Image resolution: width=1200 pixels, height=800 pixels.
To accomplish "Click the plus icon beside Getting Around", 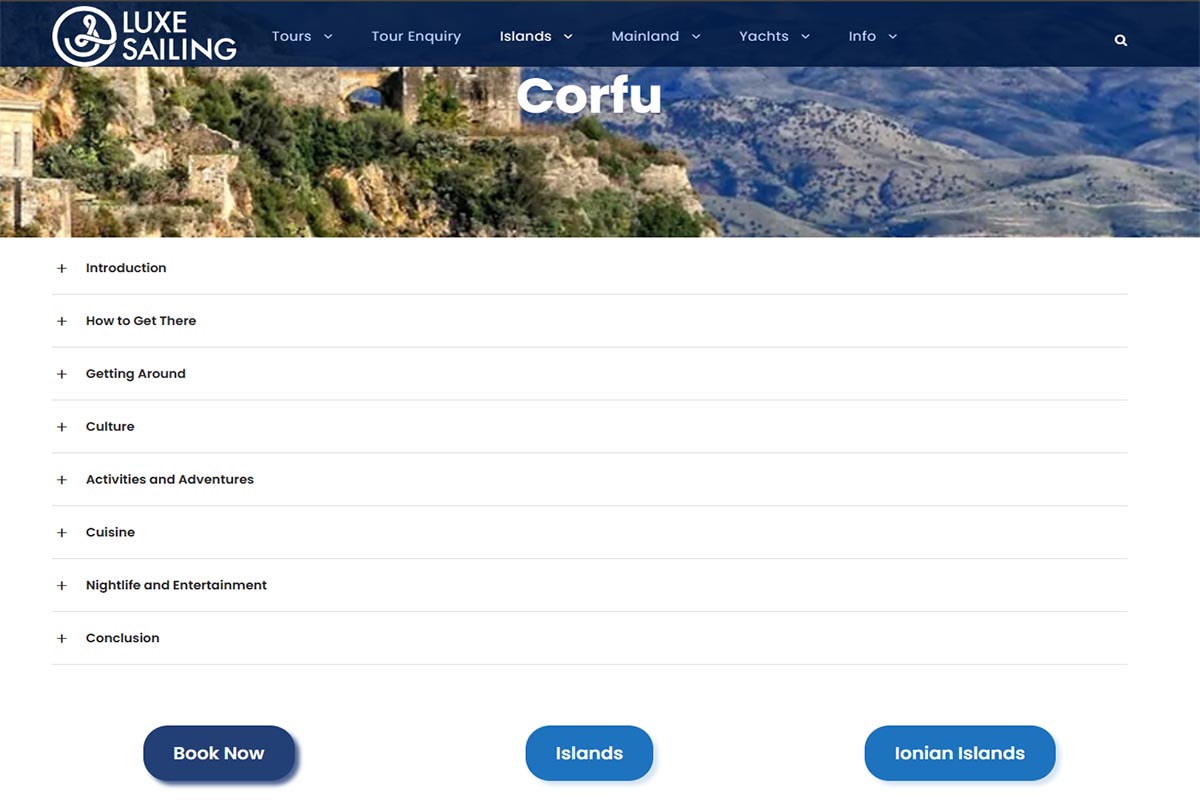I will (62, 374).
